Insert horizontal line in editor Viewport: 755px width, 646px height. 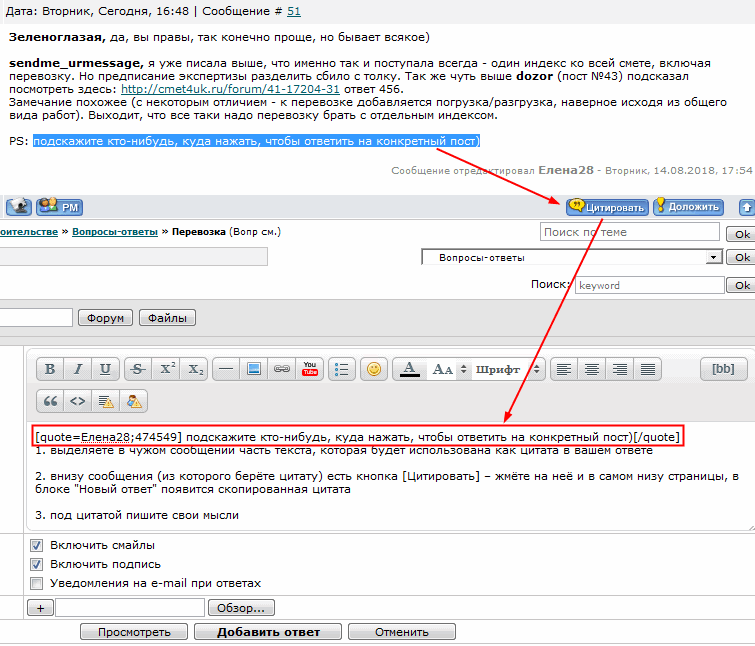click(x=226, y=369)
